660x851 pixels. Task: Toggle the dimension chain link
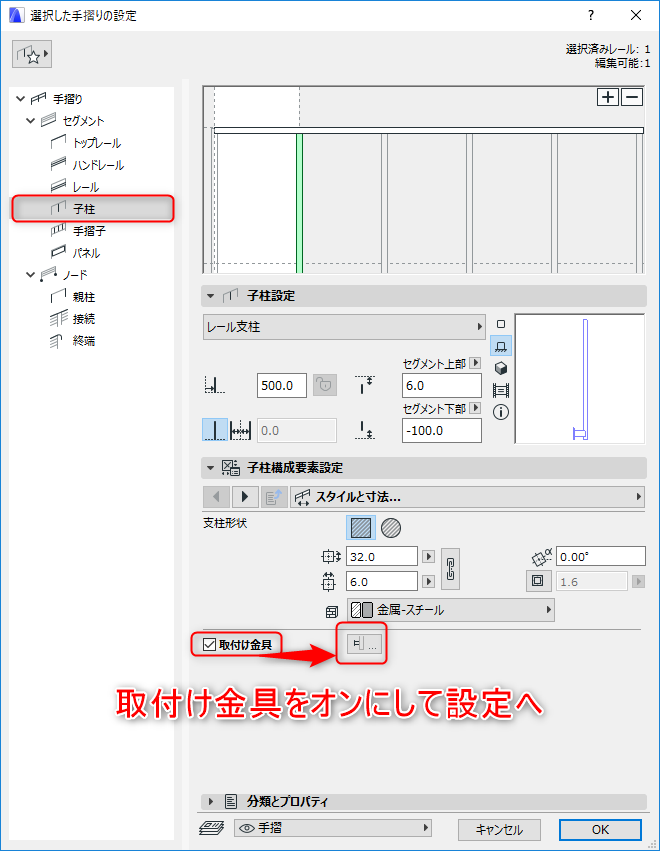pyautogui.click(x=450, y=569)
